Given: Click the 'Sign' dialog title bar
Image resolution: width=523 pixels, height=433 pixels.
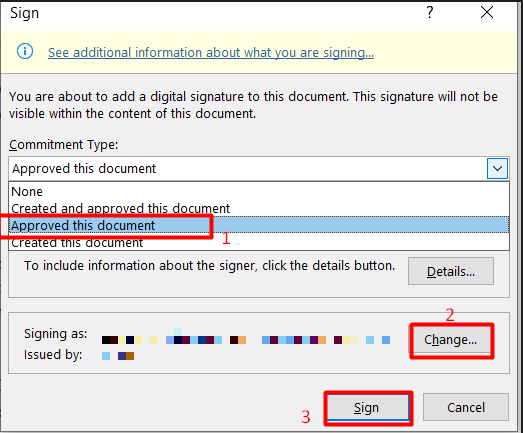Looking at the screenshot, I should pyautogui.click(x=213, y=13).
